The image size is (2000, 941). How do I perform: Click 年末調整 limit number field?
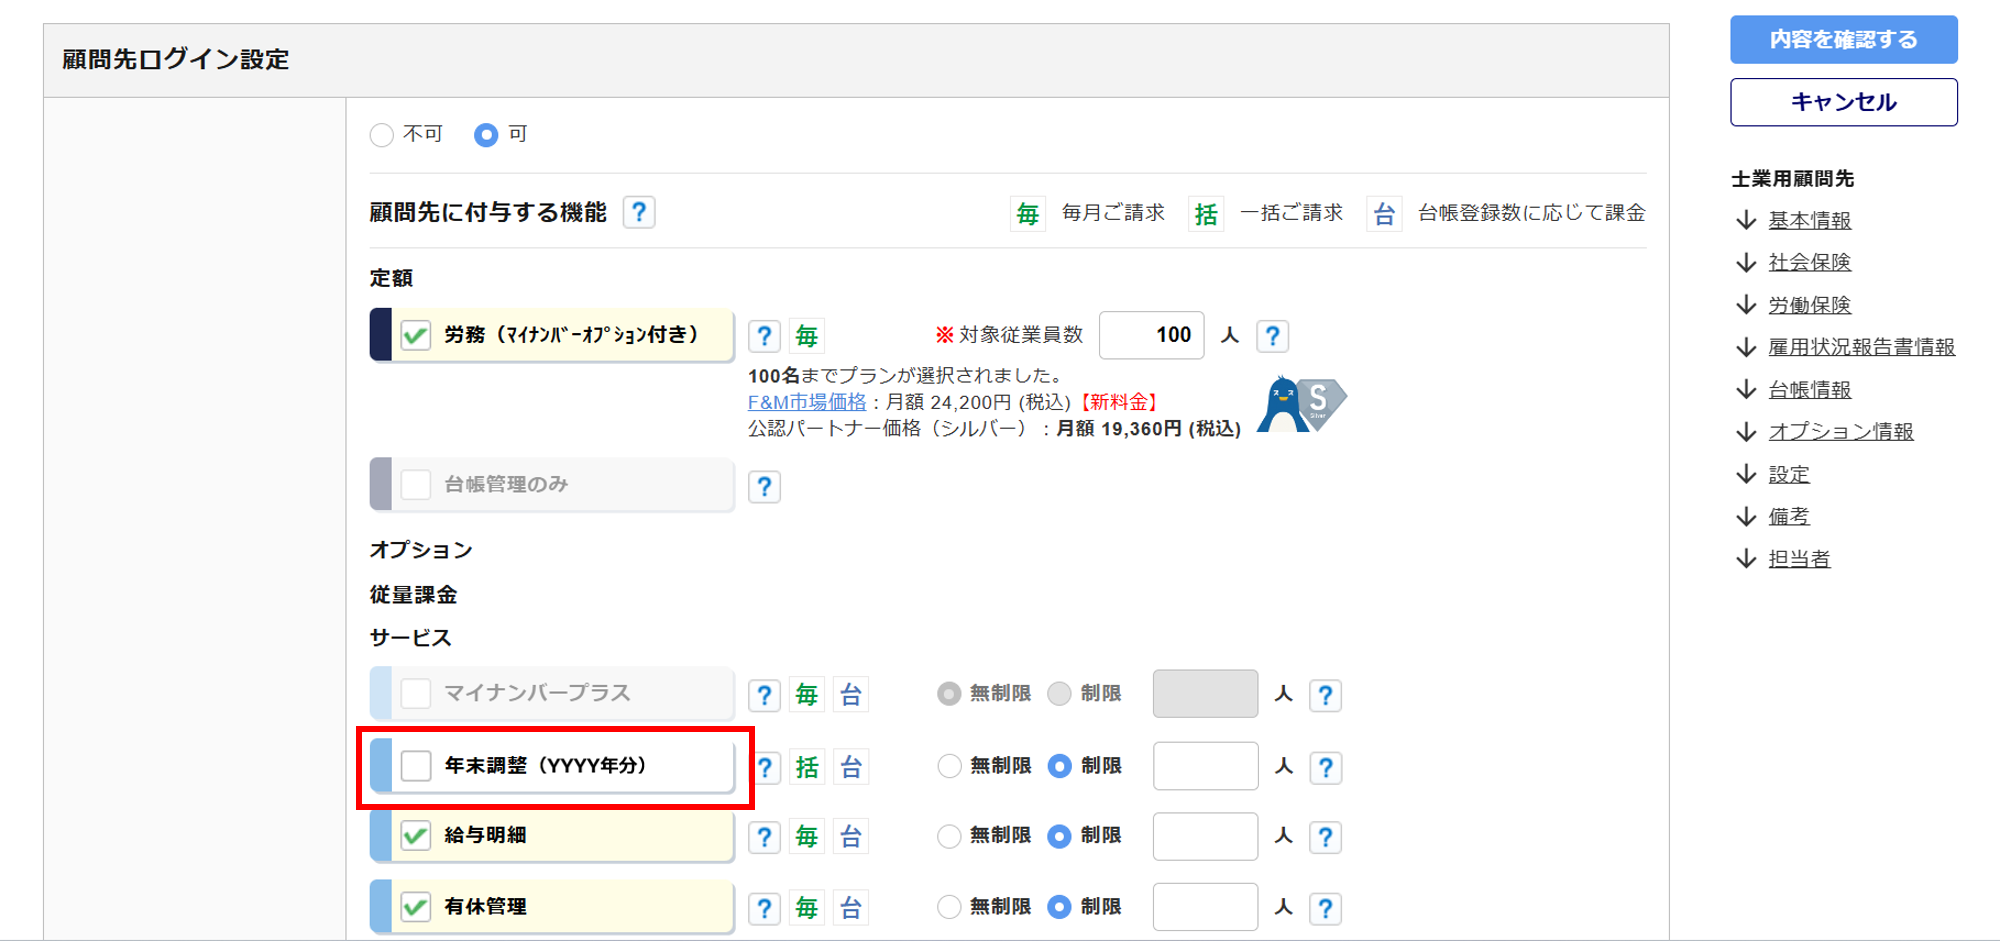[1205, 766]
